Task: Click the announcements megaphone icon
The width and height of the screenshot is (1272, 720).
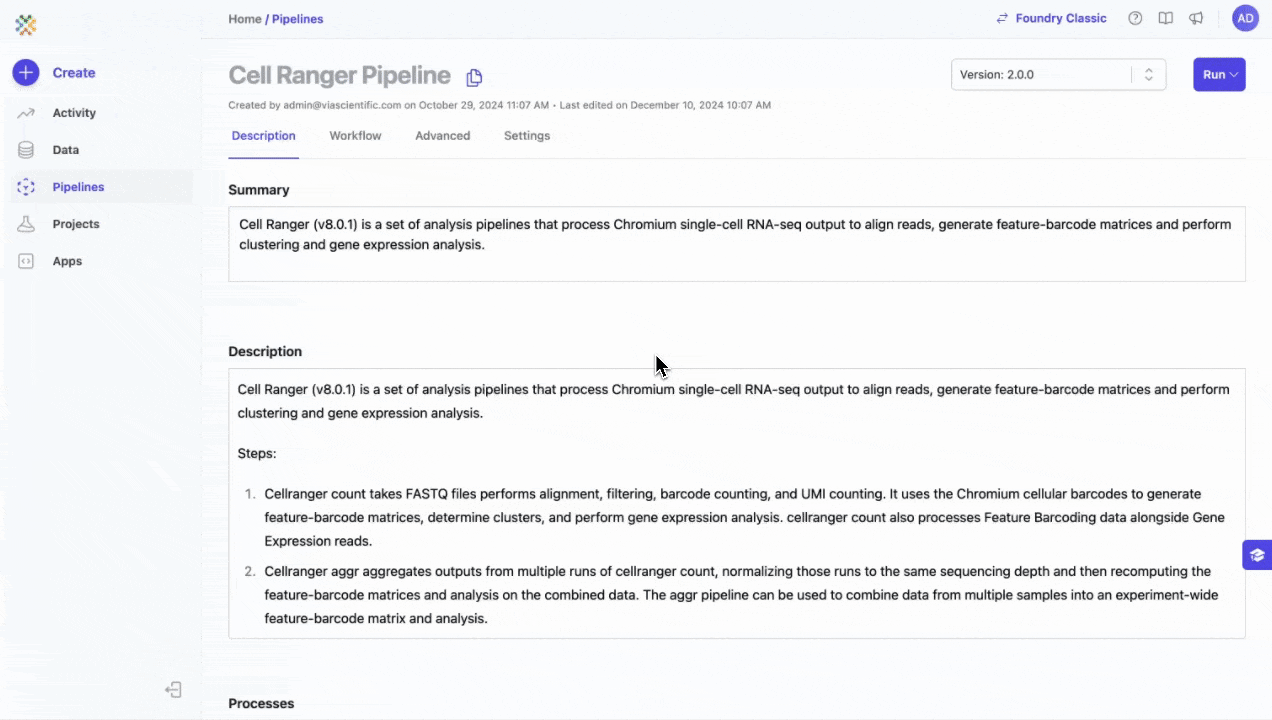Action: coord(1196,18)
